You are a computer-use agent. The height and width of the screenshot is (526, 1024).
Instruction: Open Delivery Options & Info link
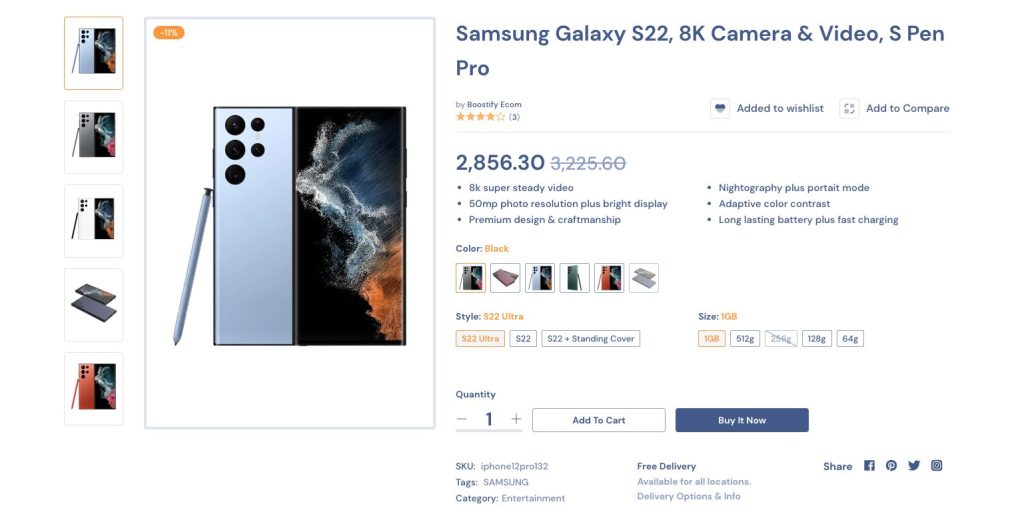(689, 496)
